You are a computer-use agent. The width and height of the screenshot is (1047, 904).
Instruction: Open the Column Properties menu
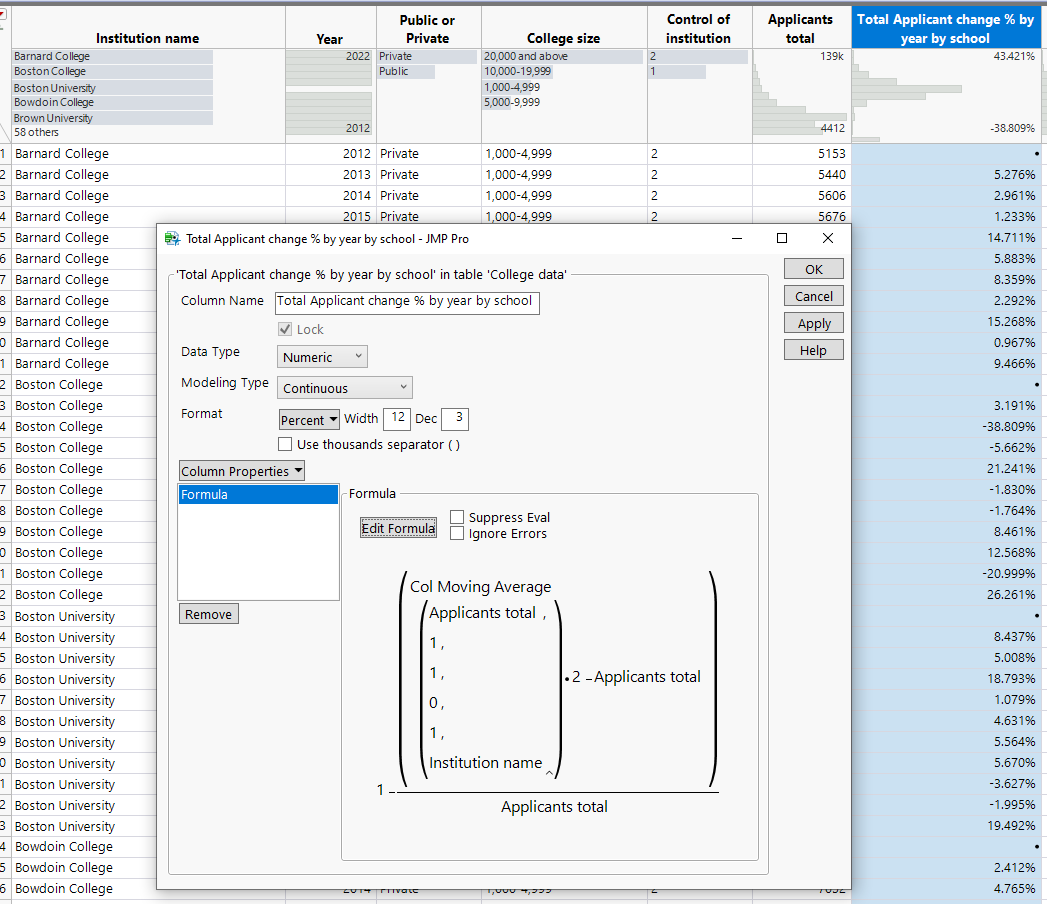239,470
